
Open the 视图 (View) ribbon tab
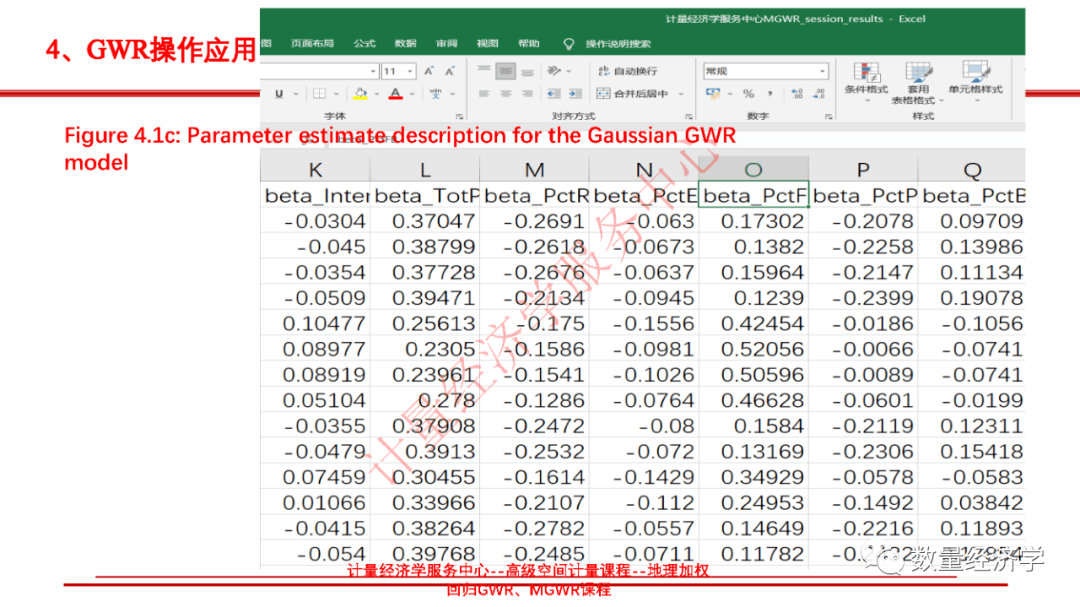487,44
